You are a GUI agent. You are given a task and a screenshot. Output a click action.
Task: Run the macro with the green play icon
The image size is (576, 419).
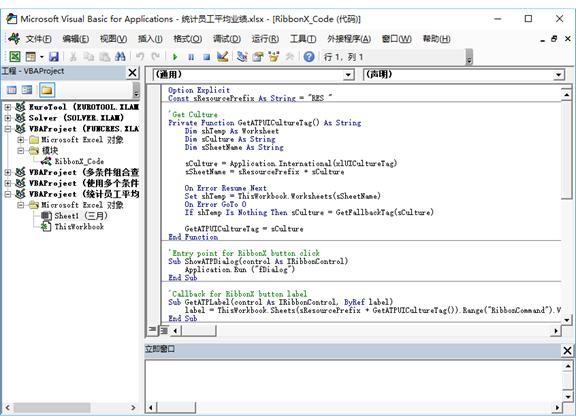(x=175, y=57)
